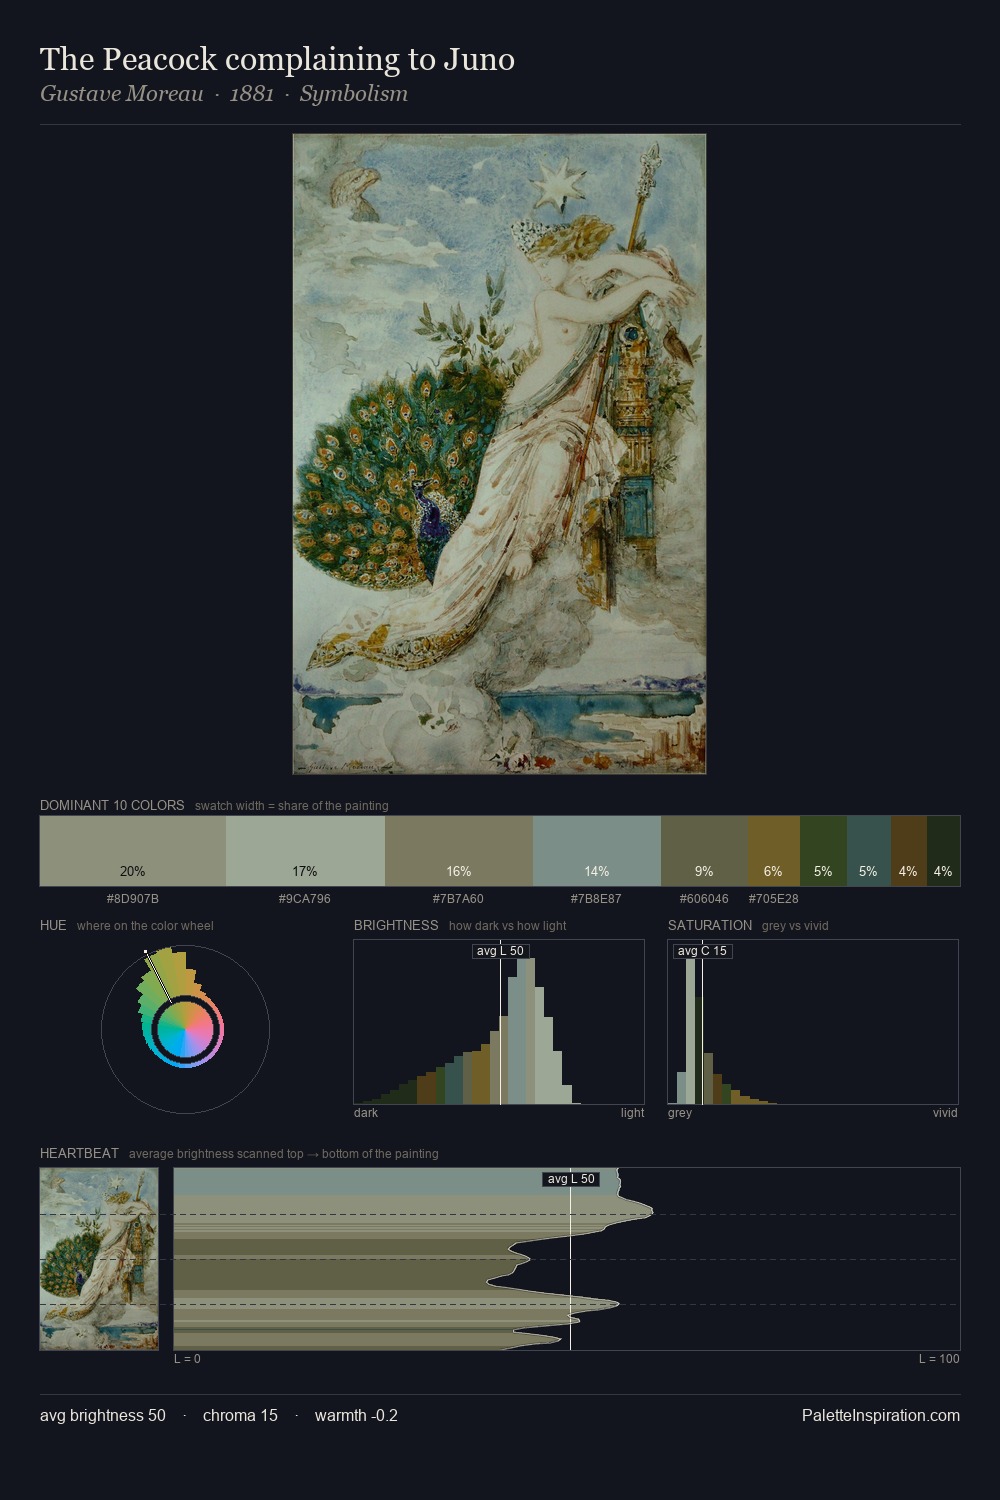Click footer text 'chroma 15'
The image size is (1000, 1500).
coord(240,1416)
